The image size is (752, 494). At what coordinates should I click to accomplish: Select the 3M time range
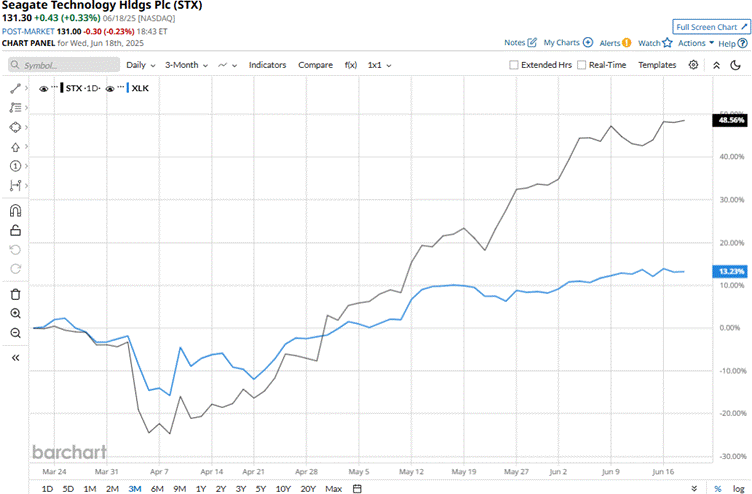pyautogui.click(x=135, y=489)
